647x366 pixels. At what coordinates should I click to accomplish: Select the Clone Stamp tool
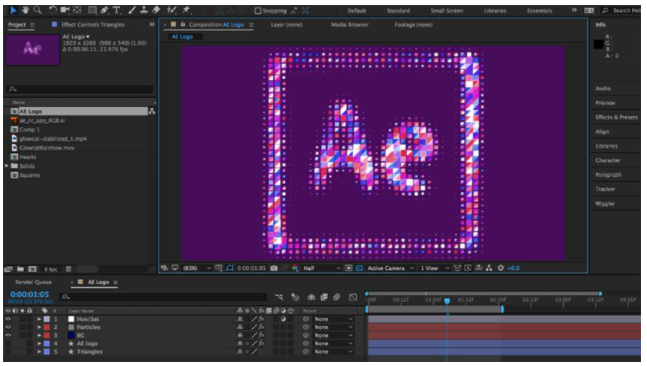click(x=144, y=10)
